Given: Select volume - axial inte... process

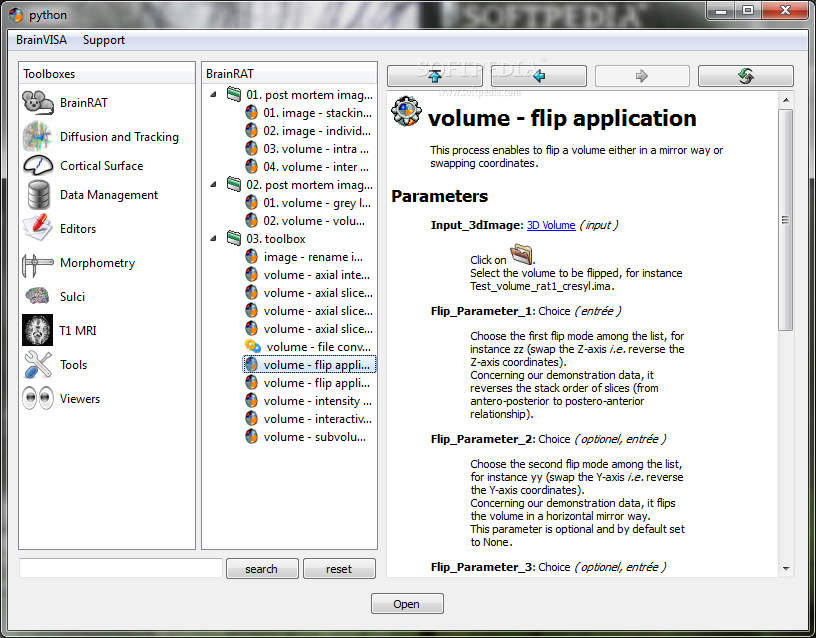Looking at the screenshot, I should pyautogui.click(x=308, y=275).
